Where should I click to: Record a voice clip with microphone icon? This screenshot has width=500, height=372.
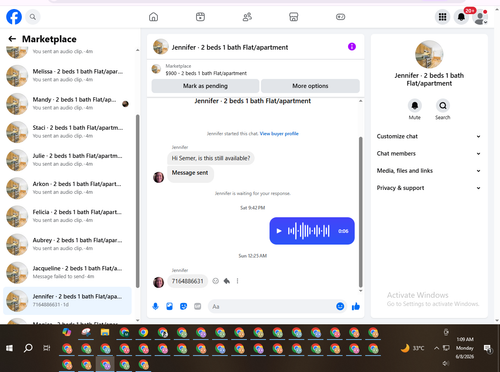click(x=155, y=306)
